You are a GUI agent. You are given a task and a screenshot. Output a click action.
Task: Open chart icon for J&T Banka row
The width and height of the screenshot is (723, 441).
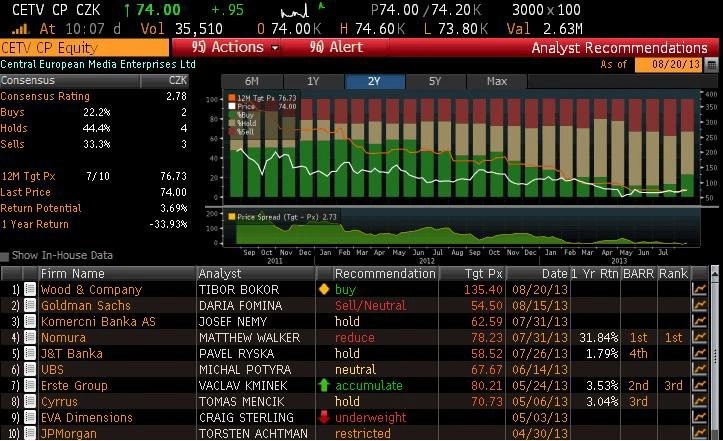click(x=699, y=354)
